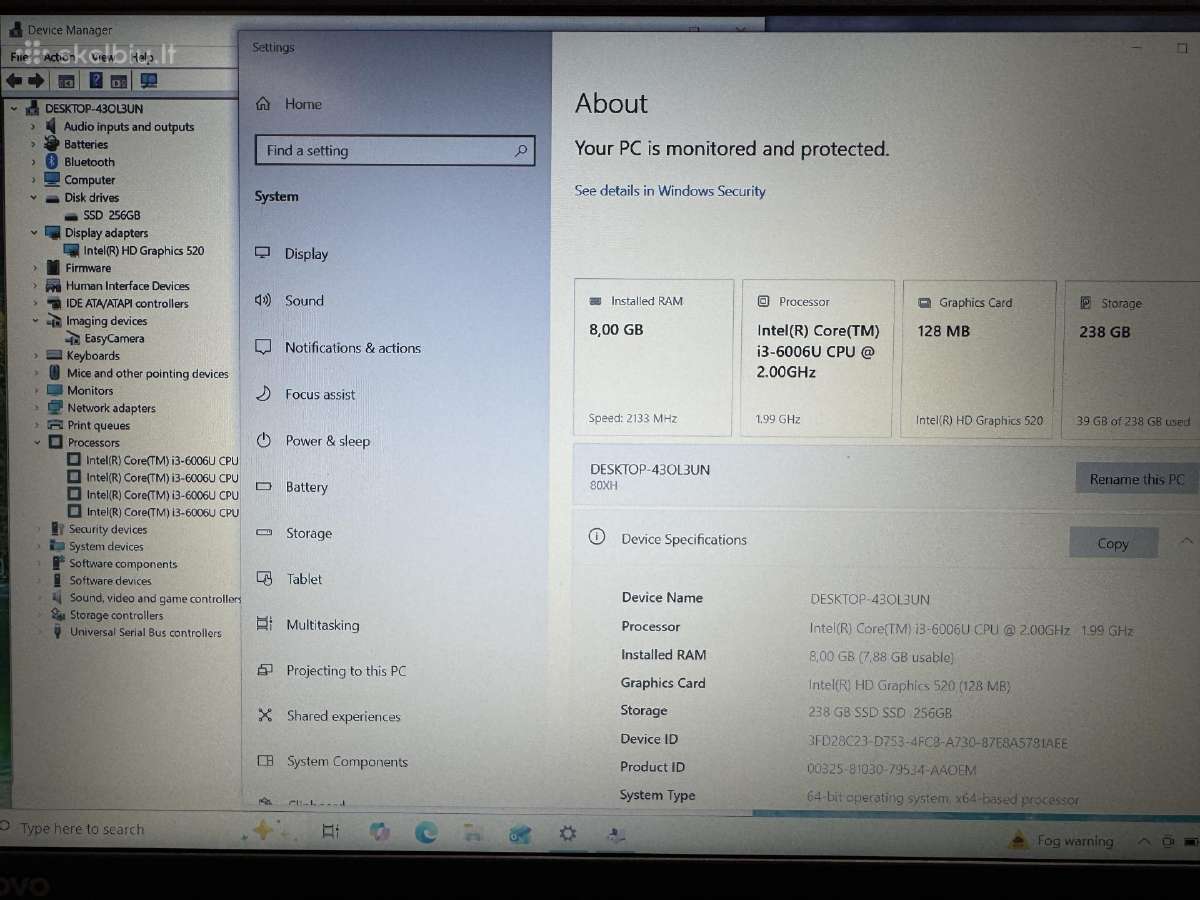Collapse DESKTOP-43OL3UN root node

coord(14,109)
